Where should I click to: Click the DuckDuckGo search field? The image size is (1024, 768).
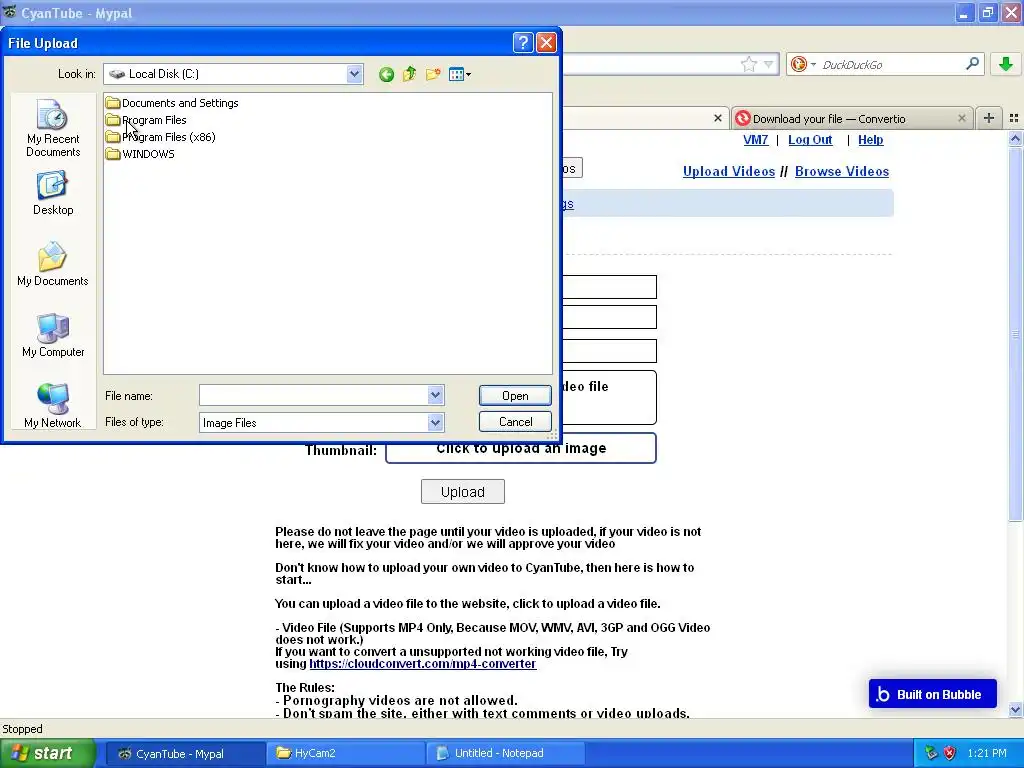click(x=891, y=64)
